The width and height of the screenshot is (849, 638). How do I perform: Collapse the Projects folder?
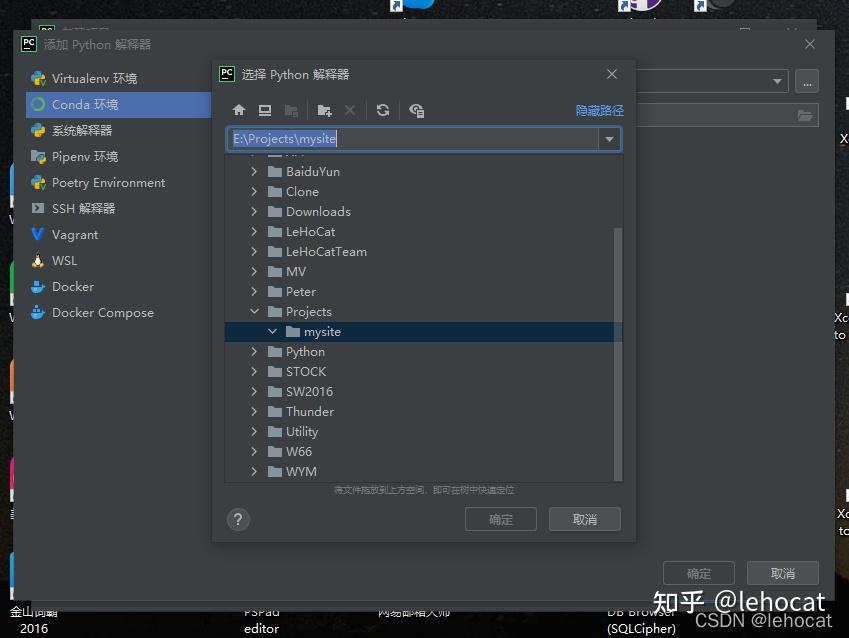coord(254,311)
